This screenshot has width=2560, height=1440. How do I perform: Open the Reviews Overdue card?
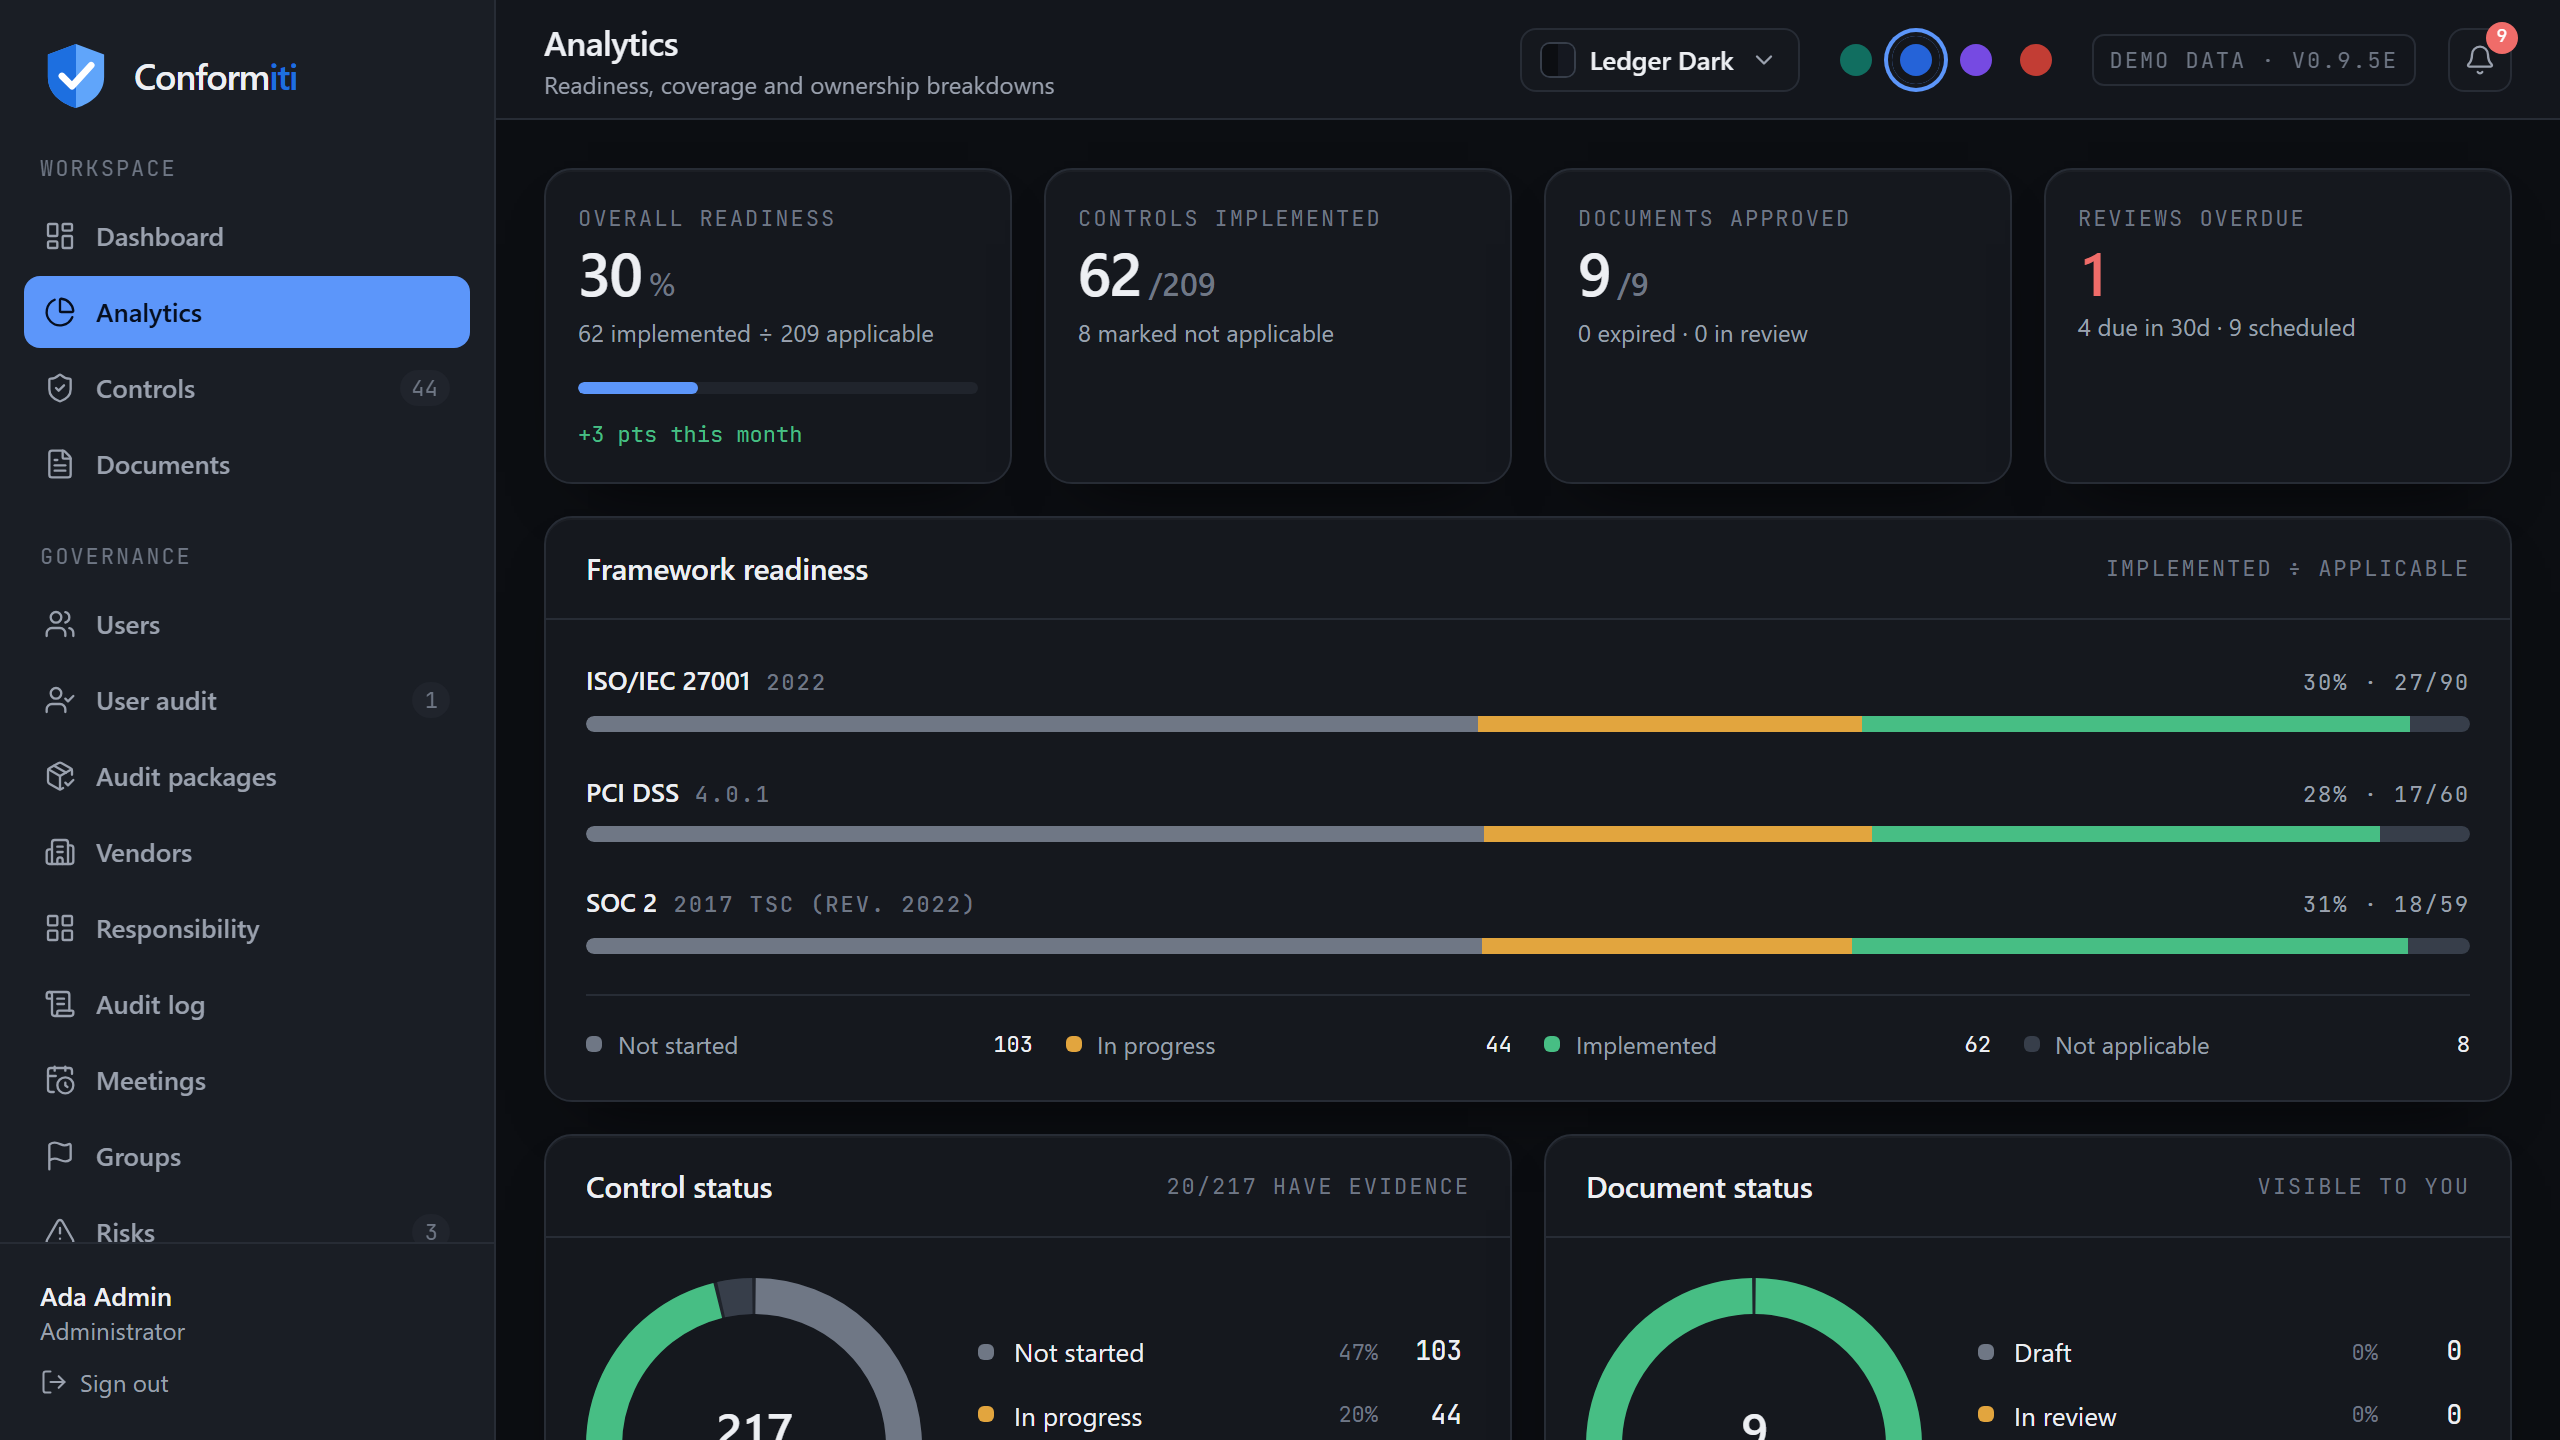tap(2278, 326)
